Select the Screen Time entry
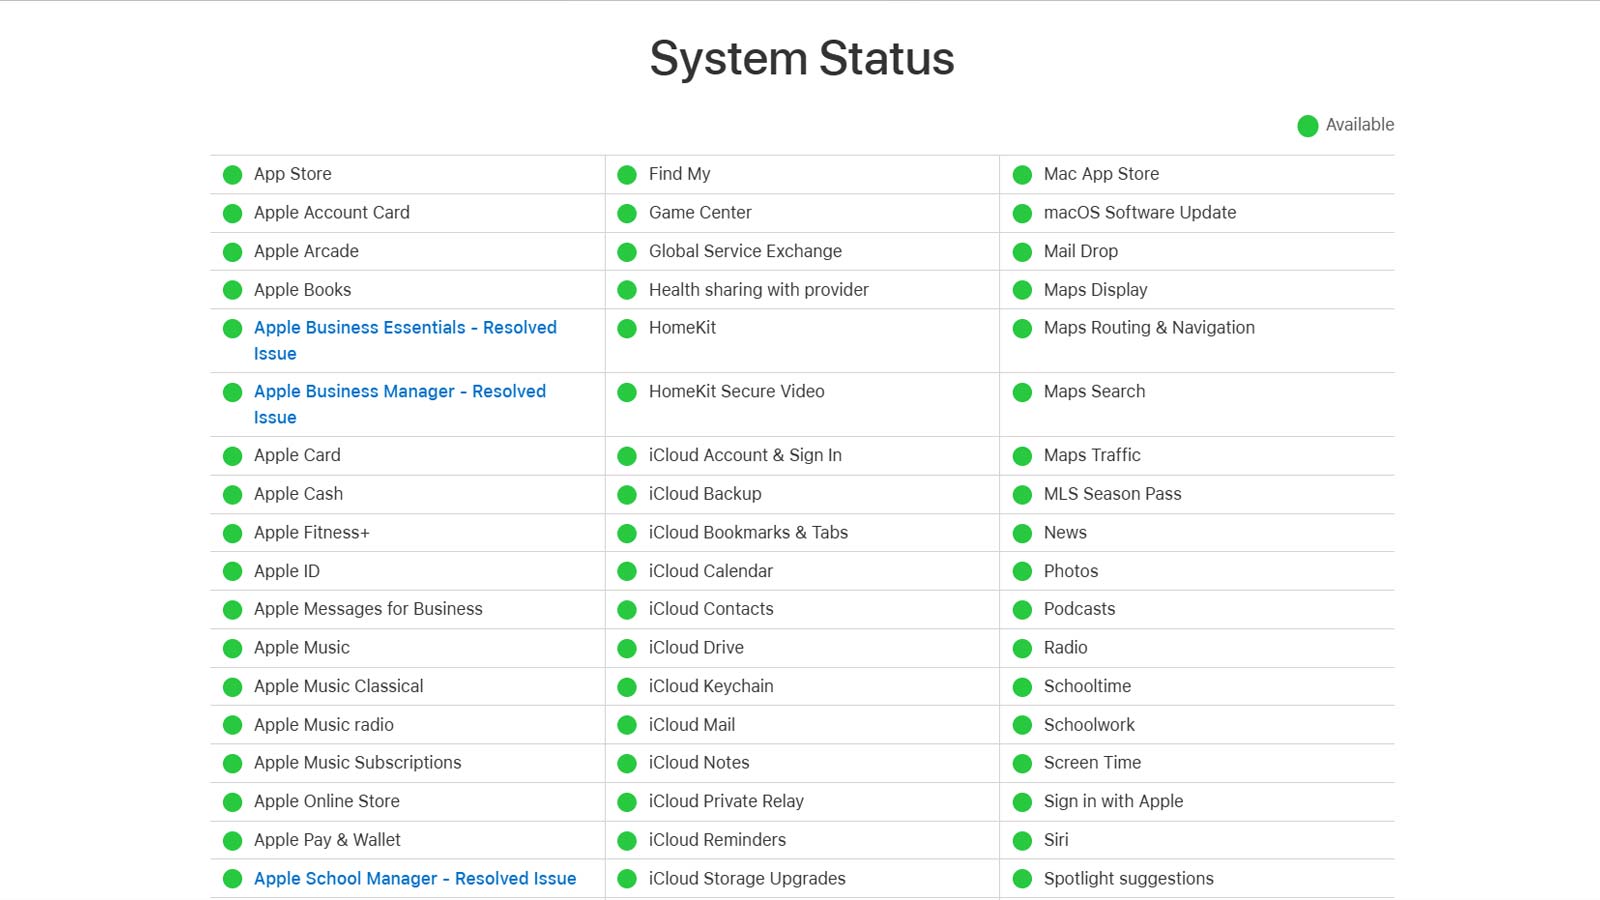Screen dimensions: 1600x900 tap(1092, 763)
